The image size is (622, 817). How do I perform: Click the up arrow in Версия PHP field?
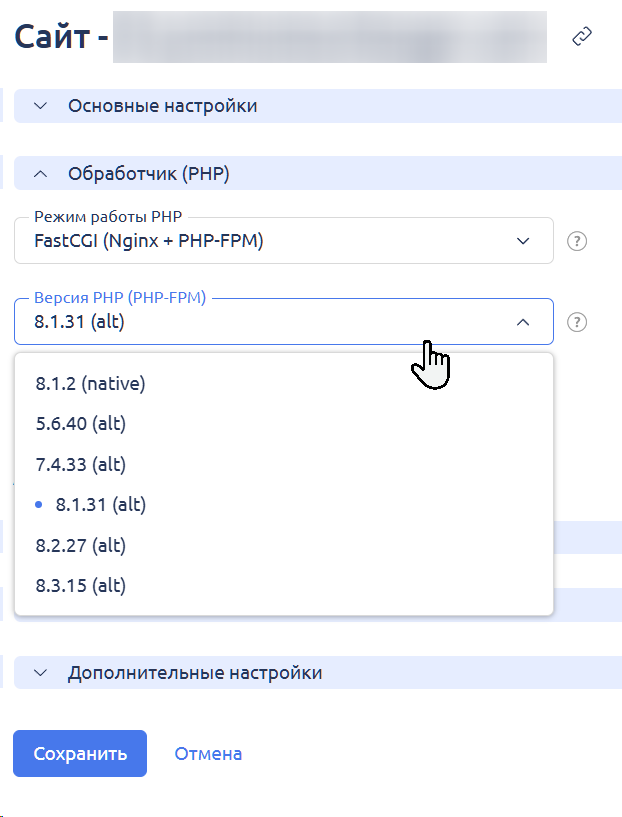click(x=522, y=322)
